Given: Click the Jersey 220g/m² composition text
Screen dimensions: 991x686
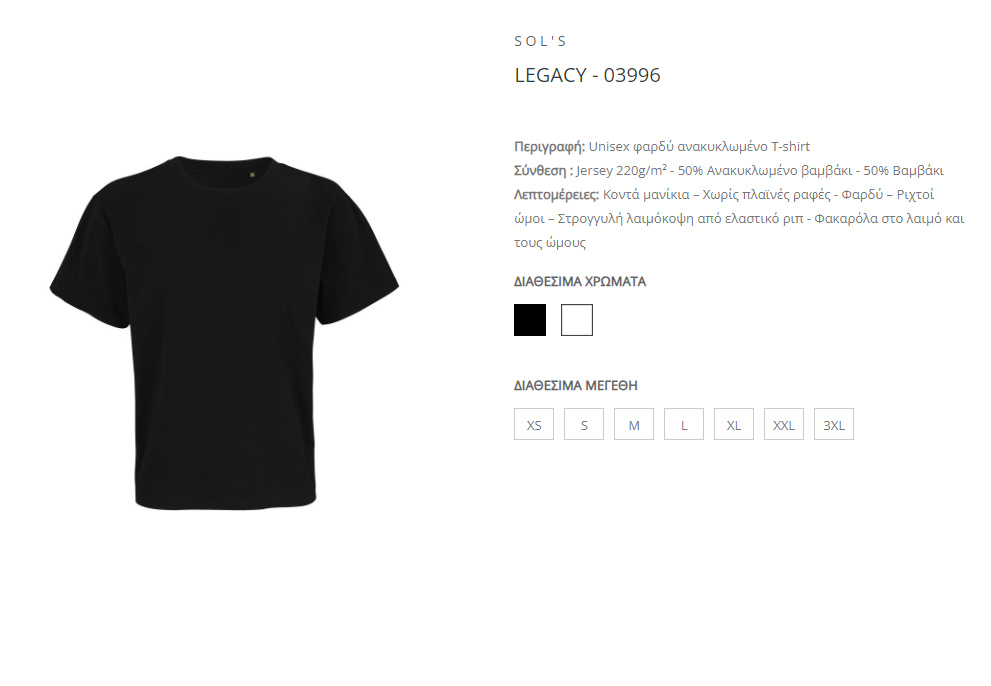Looking at the screenshot, I should 621,171.
